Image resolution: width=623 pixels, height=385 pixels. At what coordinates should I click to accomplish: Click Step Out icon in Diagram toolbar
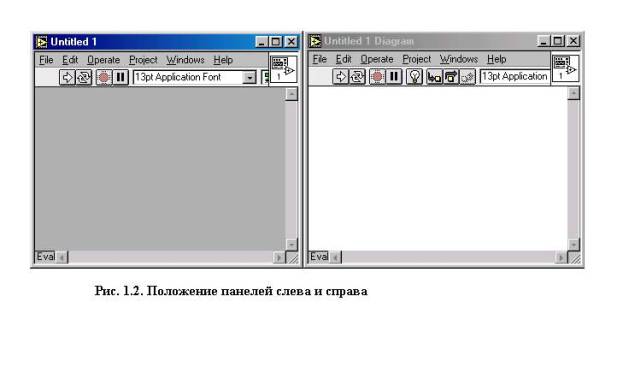(467, 76)
